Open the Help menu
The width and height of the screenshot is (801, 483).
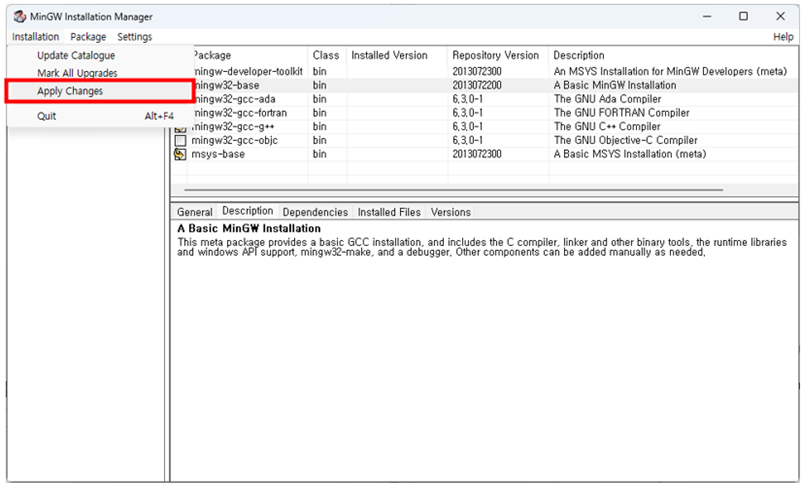[783, 37]
